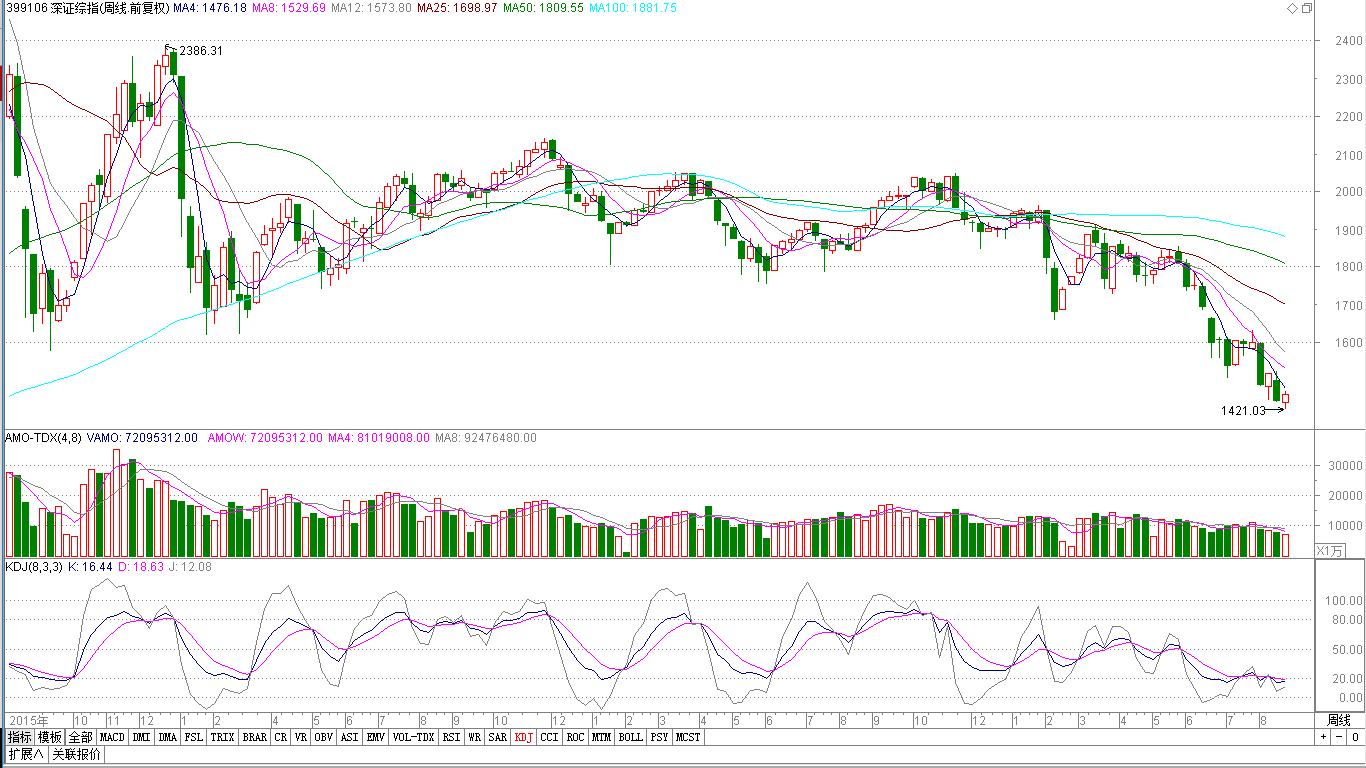Zoom out with the minus button
The image size is (1366, 768).
(x=1338, y=737)
